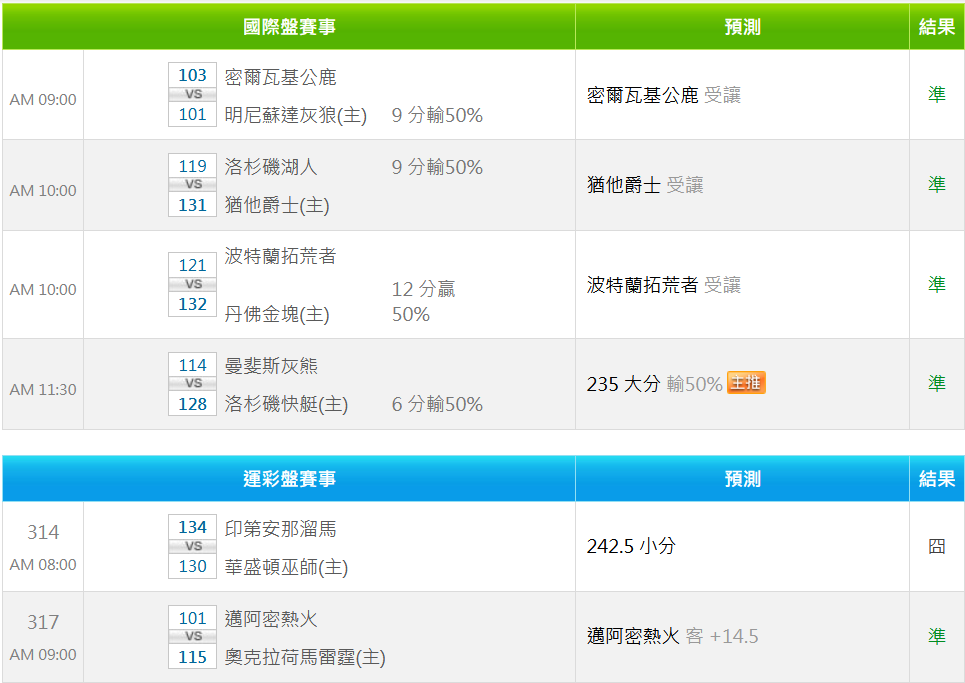Click game number 317
The image size is (965, 683).
coord(43,622)
